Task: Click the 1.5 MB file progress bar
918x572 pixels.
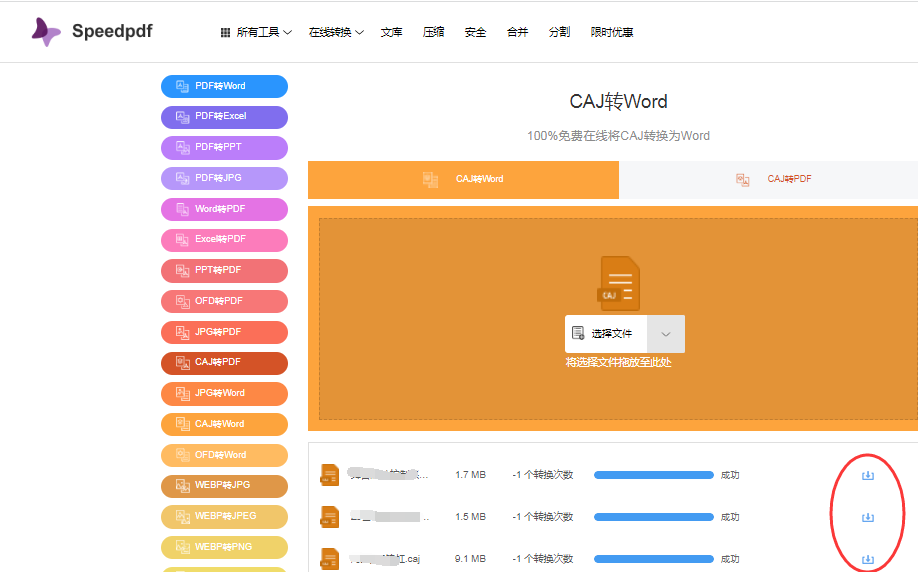Action: point(653,517)
